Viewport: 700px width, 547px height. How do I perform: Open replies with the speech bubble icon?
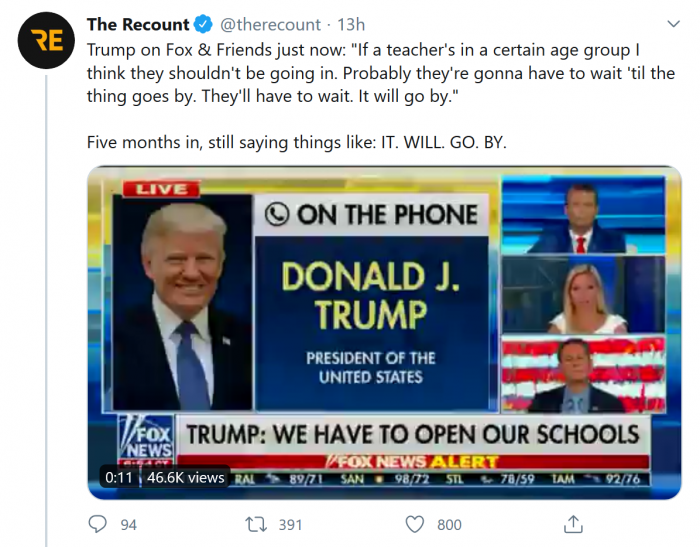point(98,524)
